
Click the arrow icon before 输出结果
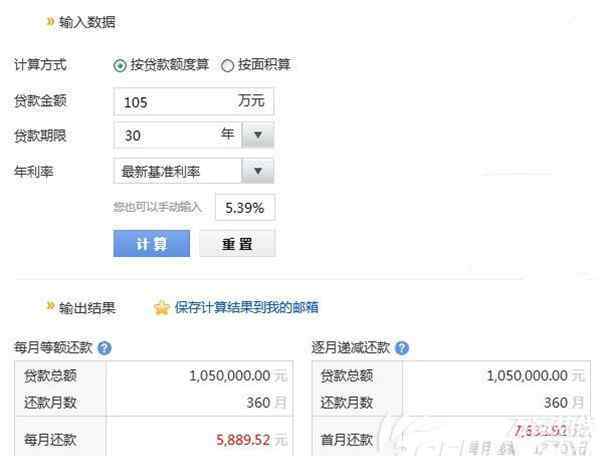pyautogui.click(x=50, y=306)
